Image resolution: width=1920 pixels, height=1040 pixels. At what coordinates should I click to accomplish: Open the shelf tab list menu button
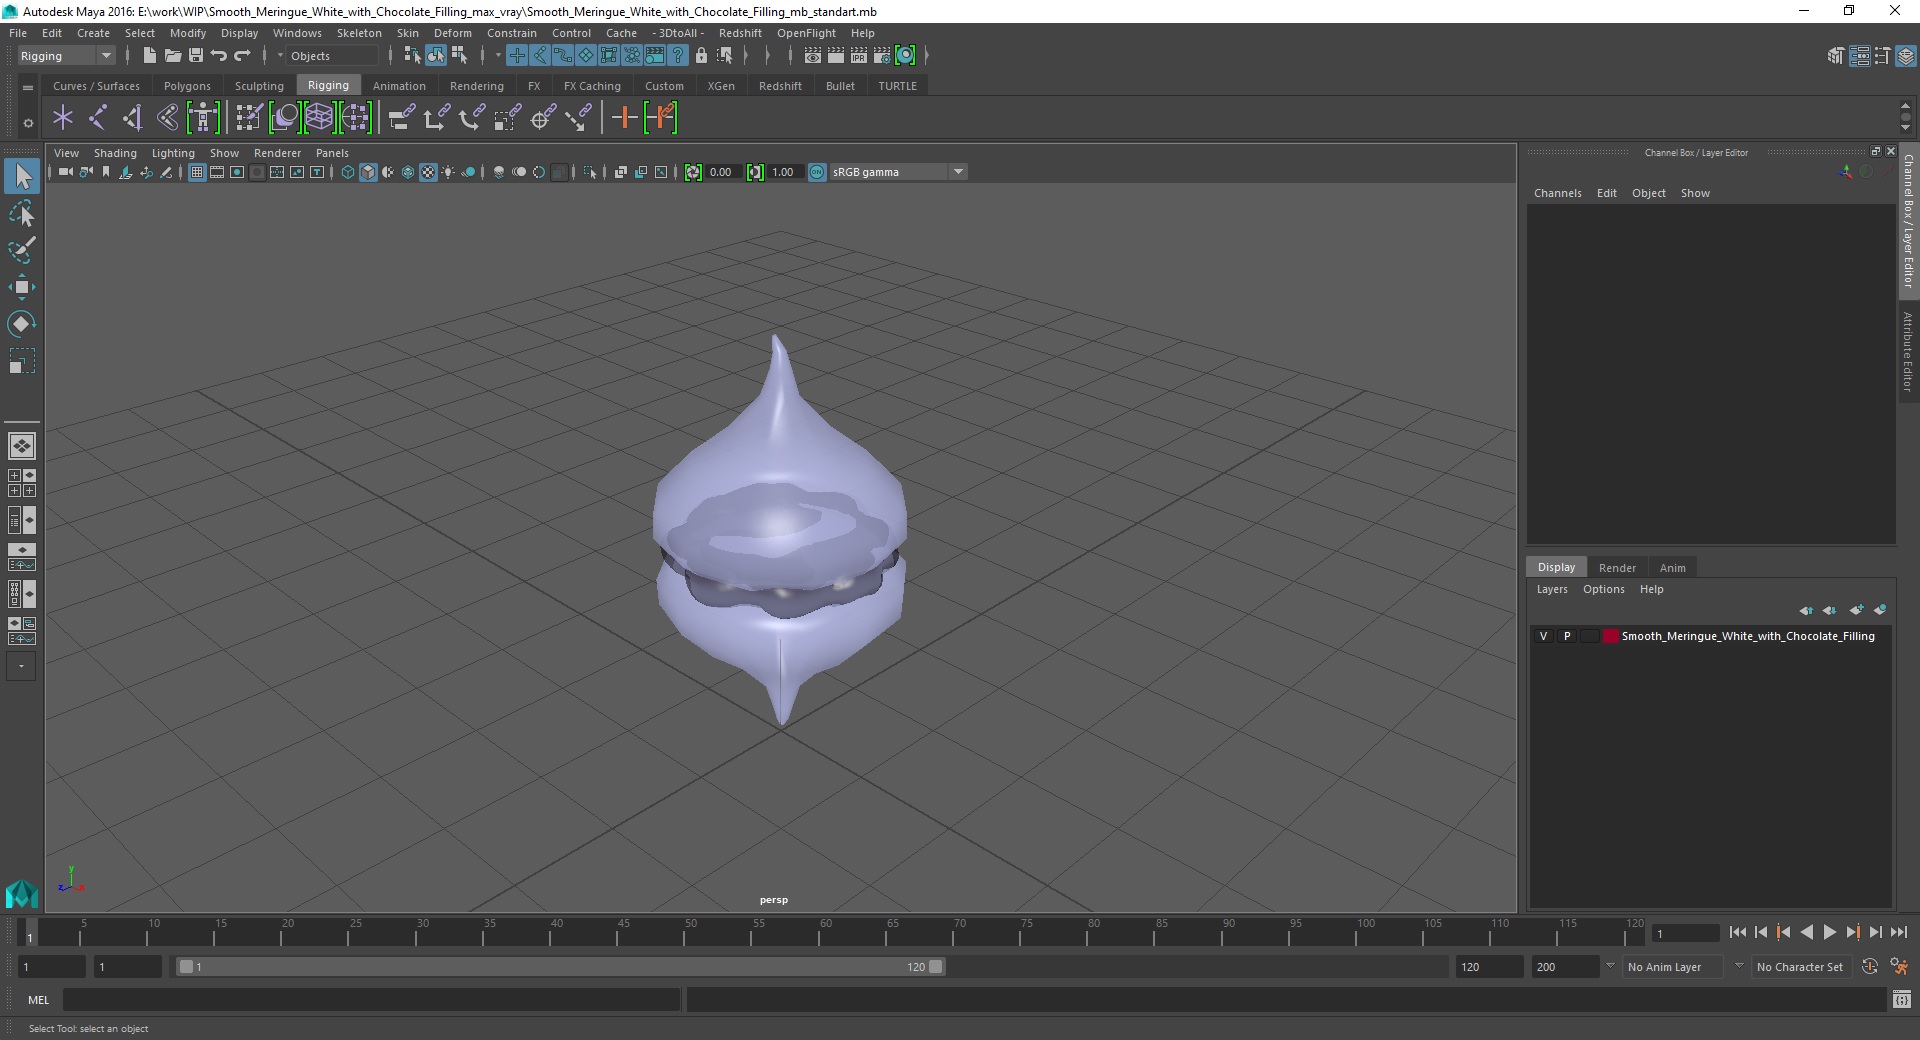(x=28, y=87)
